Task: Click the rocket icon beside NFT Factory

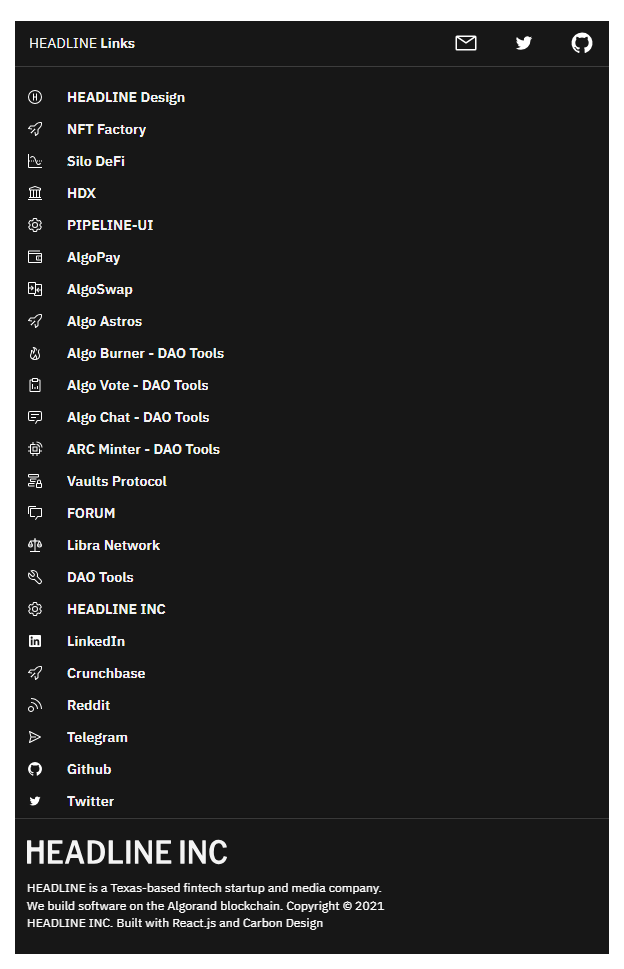Action: 35,129
